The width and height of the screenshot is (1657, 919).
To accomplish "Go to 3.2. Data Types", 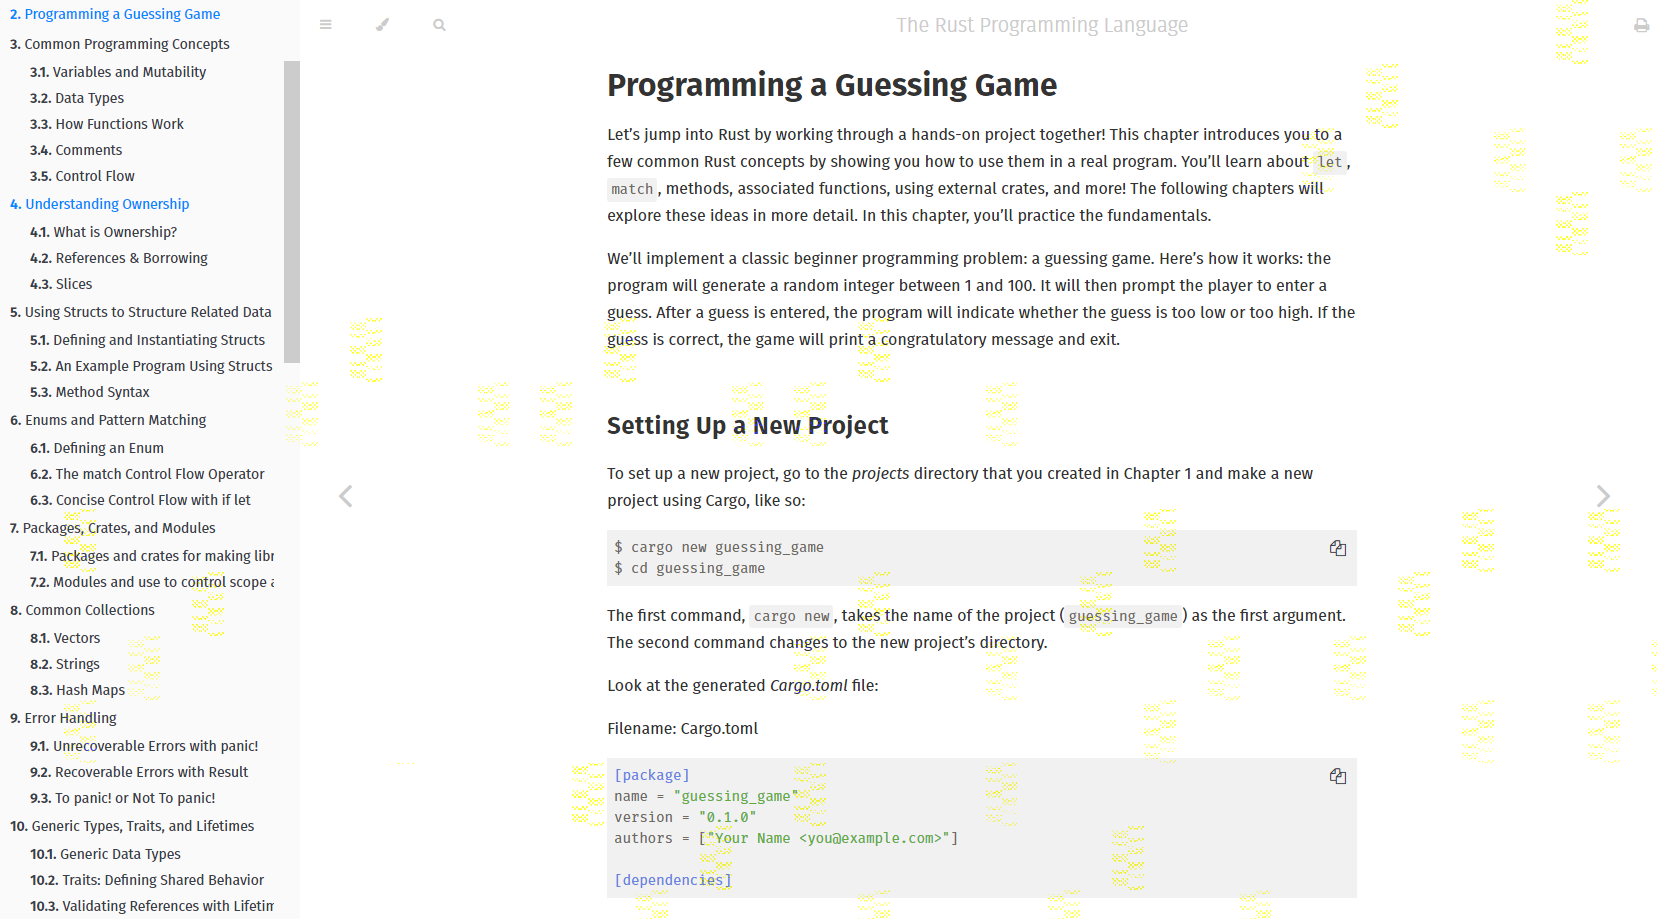I will pos(77,98).
